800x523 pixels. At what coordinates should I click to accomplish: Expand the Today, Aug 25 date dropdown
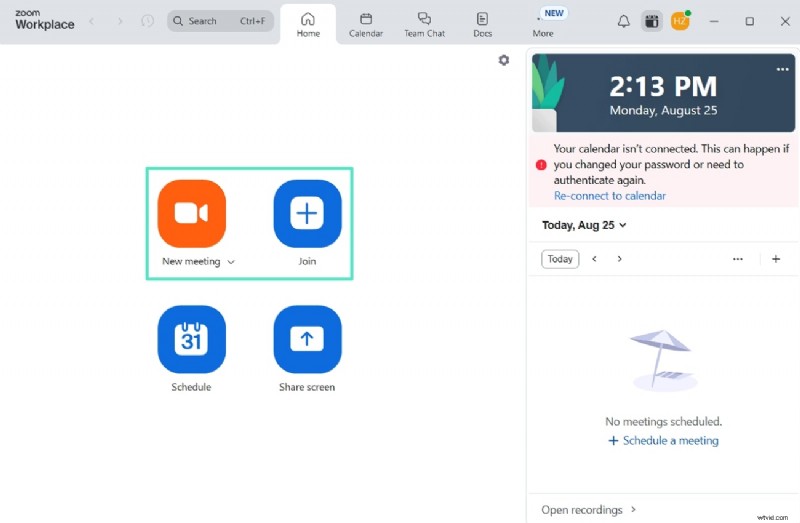623,226
